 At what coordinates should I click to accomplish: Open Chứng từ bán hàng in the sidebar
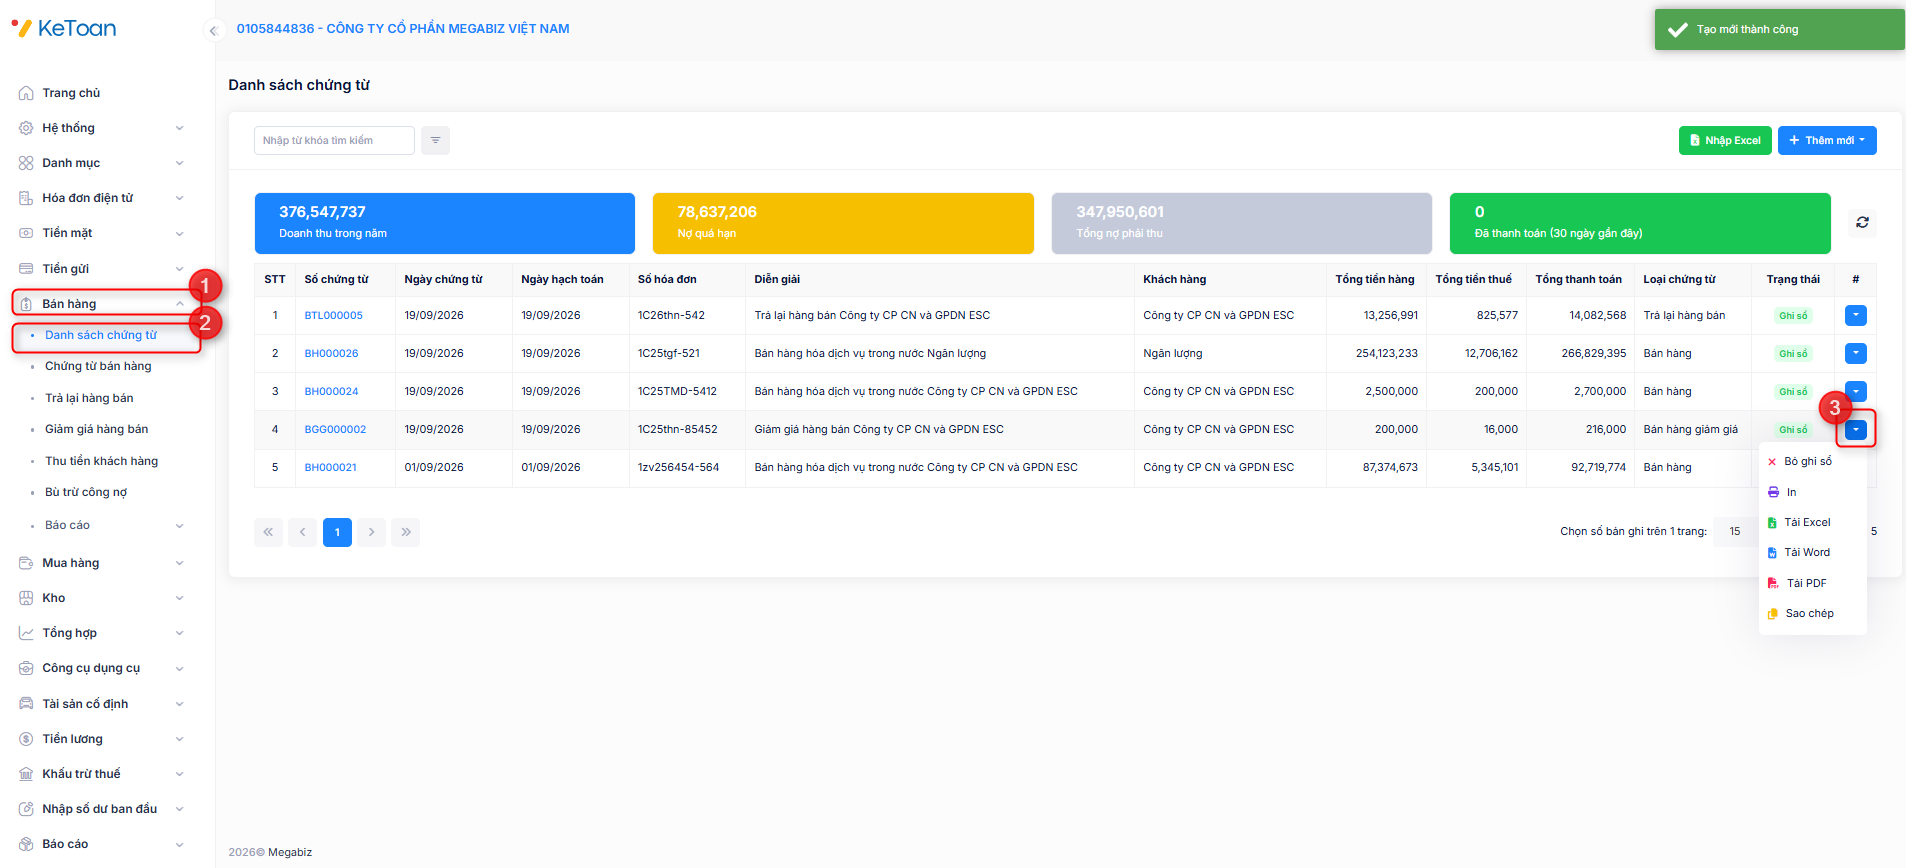pos(98,366)
